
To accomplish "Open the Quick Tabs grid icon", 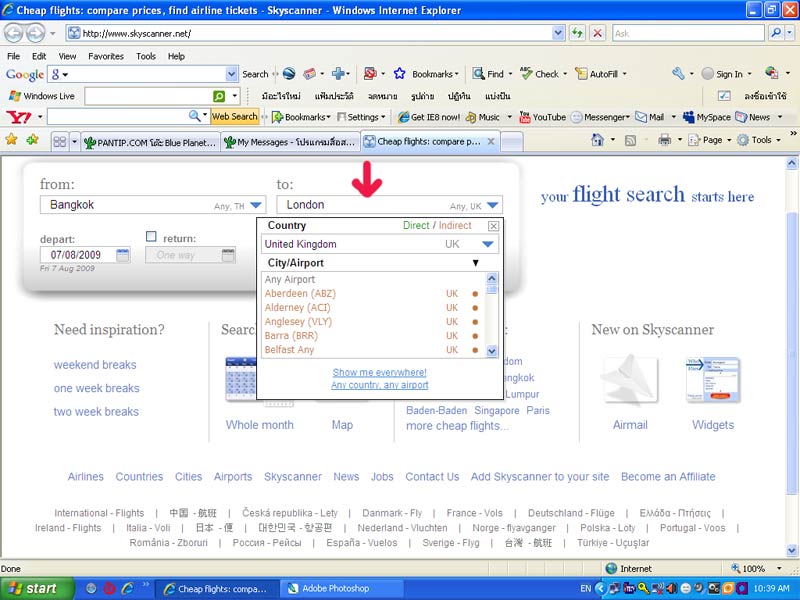I will (60, 141).
